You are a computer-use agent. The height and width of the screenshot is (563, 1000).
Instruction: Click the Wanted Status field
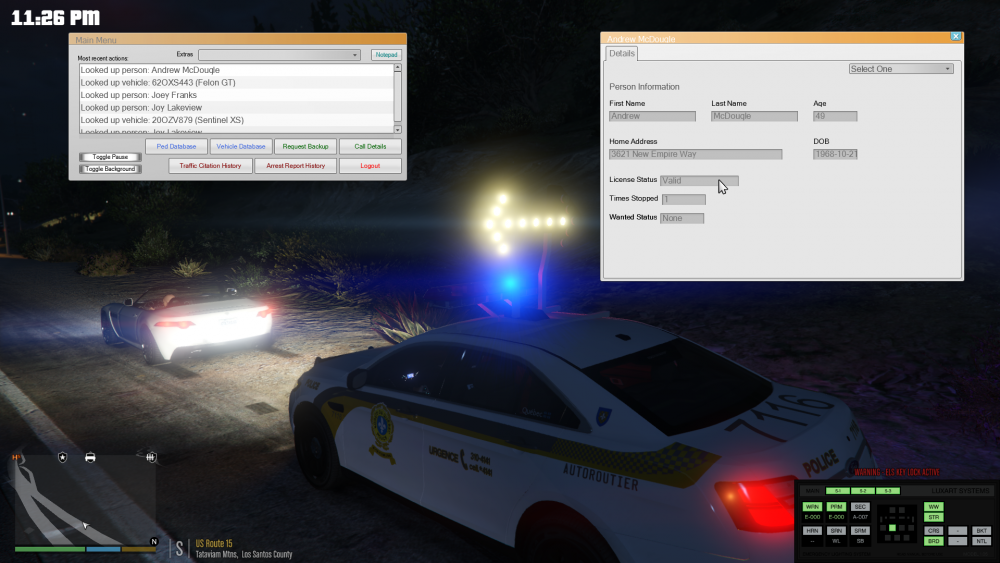tap(682, 218)
